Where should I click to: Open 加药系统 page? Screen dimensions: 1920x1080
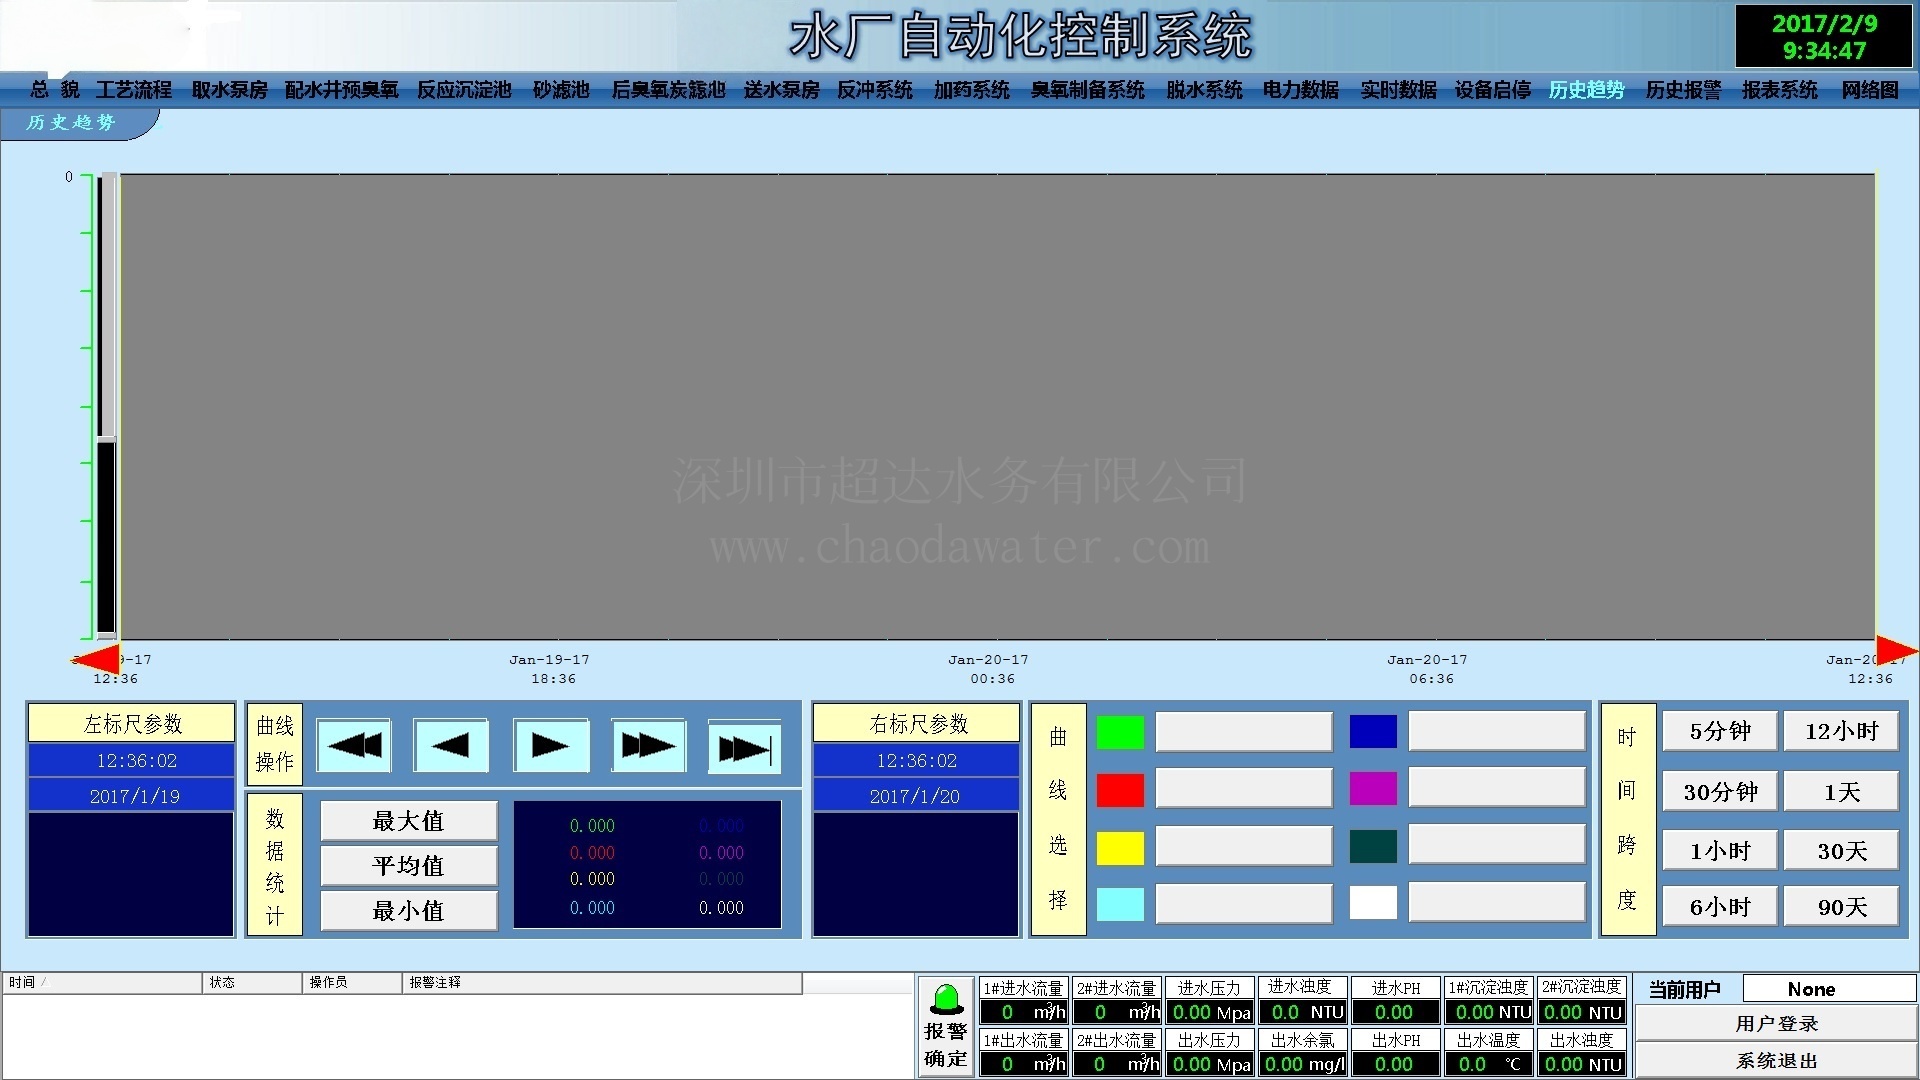pyautogui.click(x=972, y=90)
